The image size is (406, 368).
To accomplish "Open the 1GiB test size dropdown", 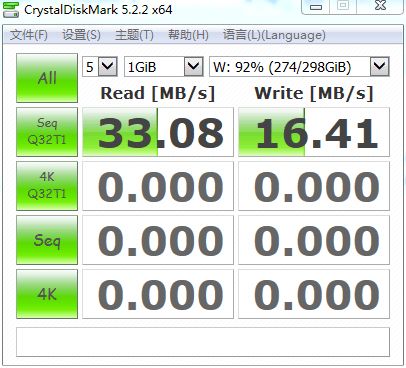I will click(x=164, y=67).
